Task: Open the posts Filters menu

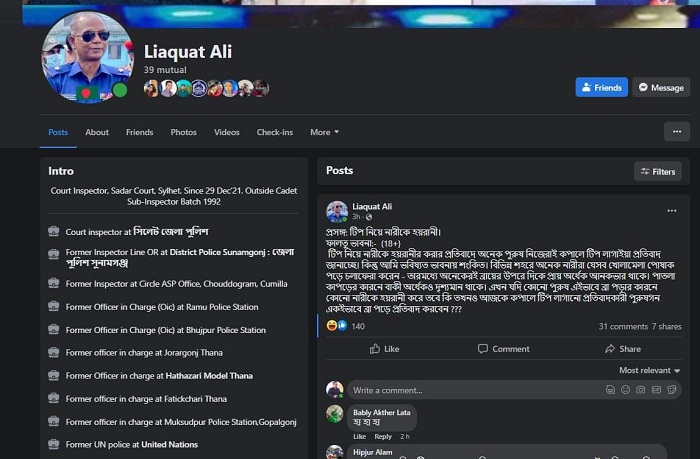Action: point(658,171)
